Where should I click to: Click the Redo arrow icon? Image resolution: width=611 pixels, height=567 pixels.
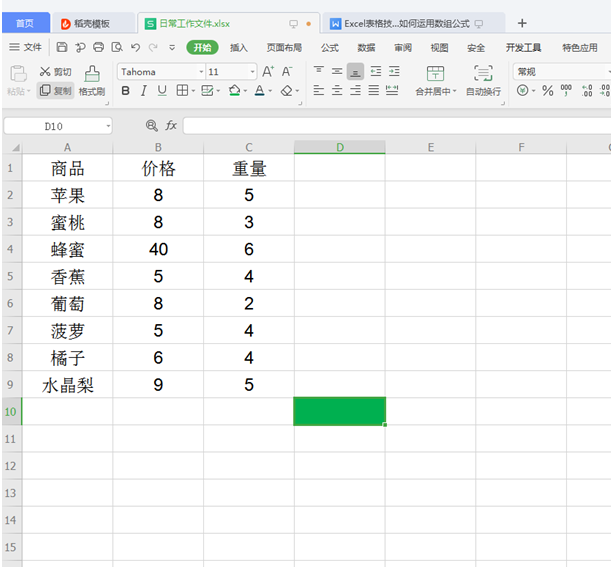(x=153, y=47)
